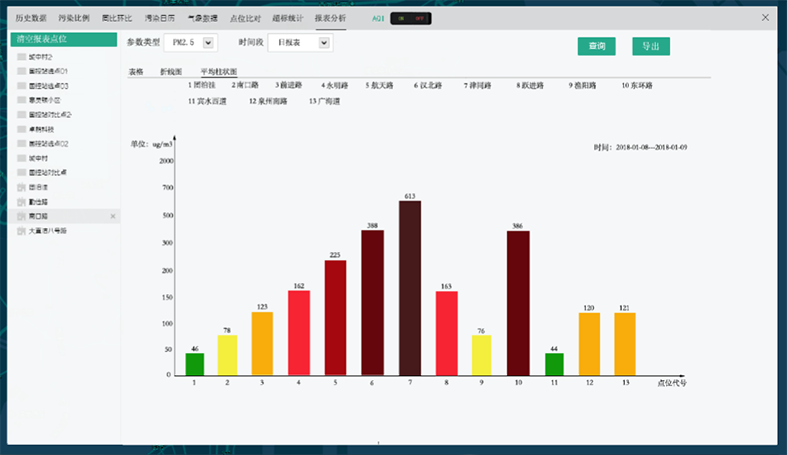This screenshot has height=455, width=787.
Task: Click the X icon on the 南口路 sidebar row
Action: point(112,216)
